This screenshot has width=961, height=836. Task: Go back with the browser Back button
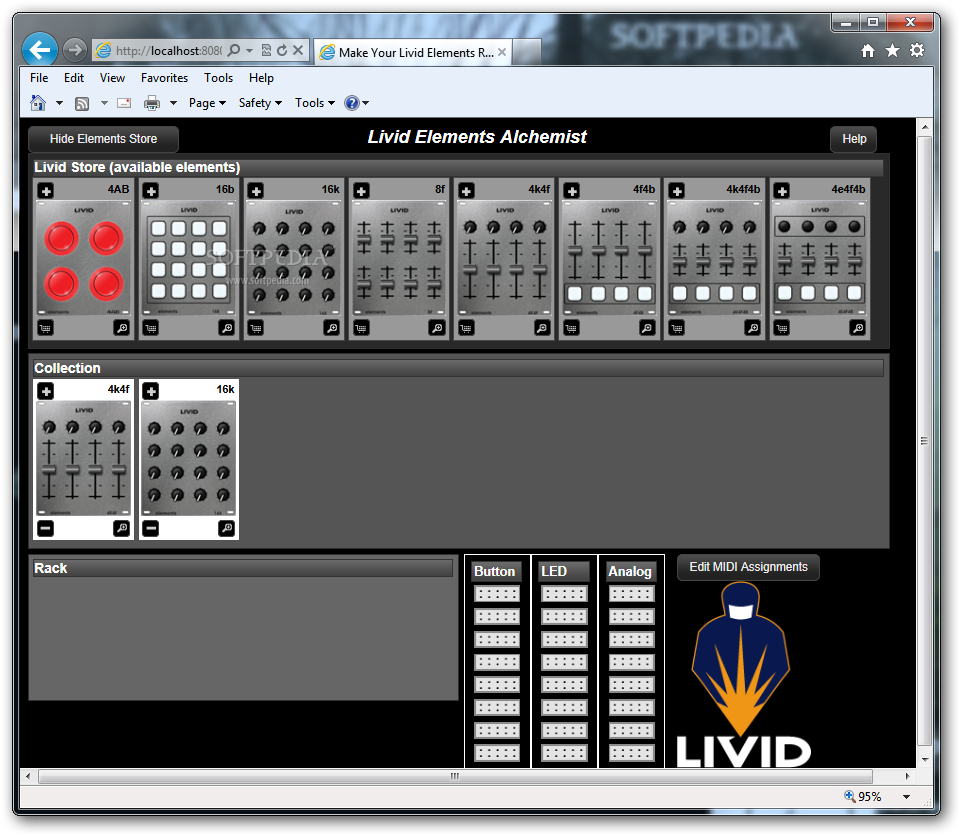click(40, 49)
